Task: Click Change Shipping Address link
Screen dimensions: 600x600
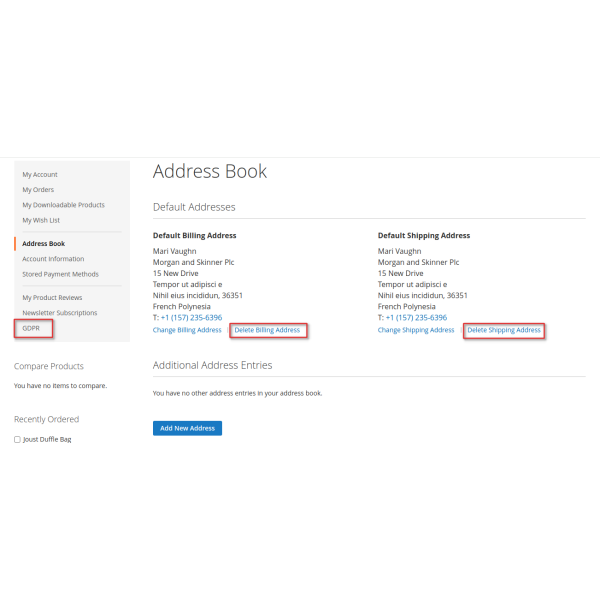Action: pyautogui.click(x=416, y=330)
